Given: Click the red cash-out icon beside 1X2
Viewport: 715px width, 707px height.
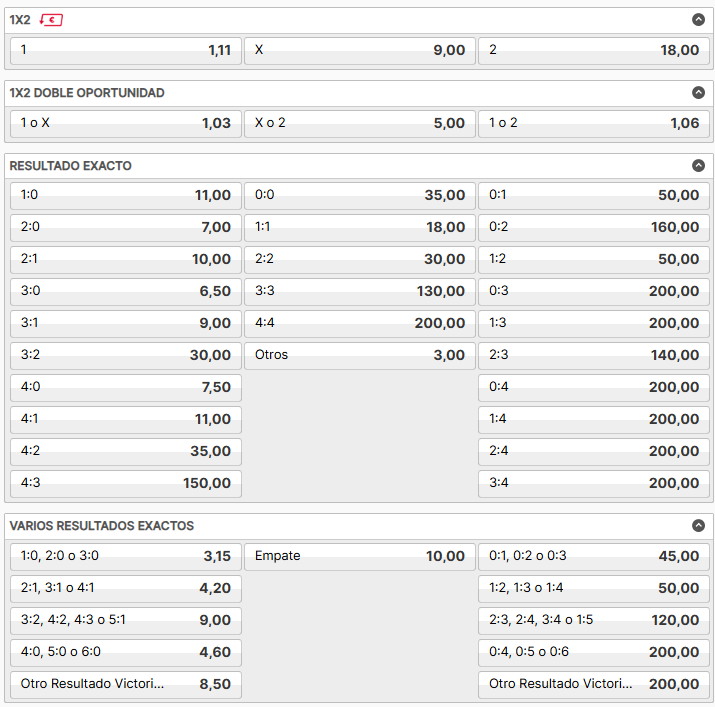Looking at the screenshot, I should pyautogui.click(x=51, y=20).
